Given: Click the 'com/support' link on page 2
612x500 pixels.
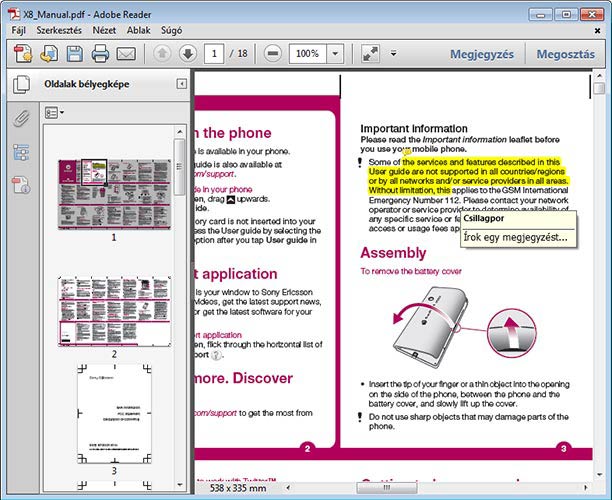Looking at the screenshot, I should 215,413.
